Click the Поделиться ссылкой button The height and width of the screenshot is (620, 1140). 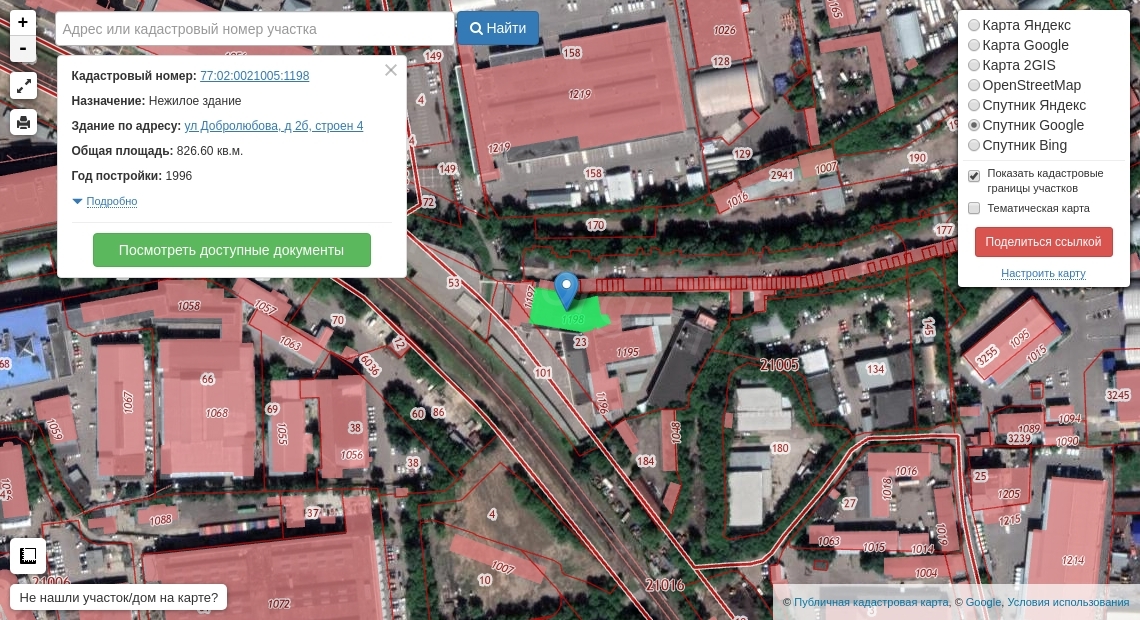point(1043,242)
